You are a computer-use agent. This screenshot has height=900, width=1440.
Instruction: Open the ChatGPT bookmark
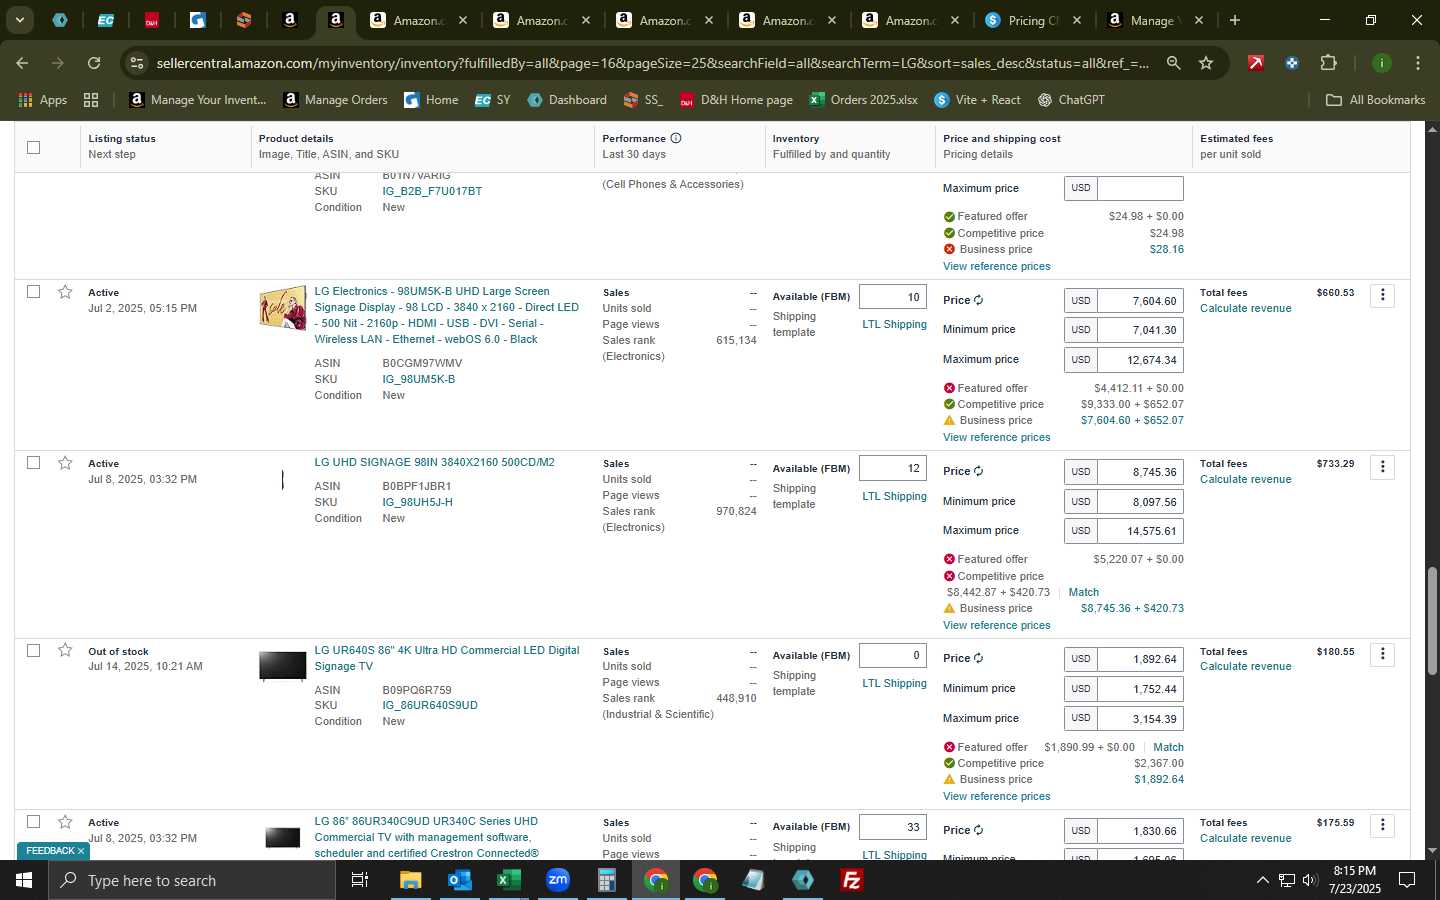click(x=1070, y=100)
